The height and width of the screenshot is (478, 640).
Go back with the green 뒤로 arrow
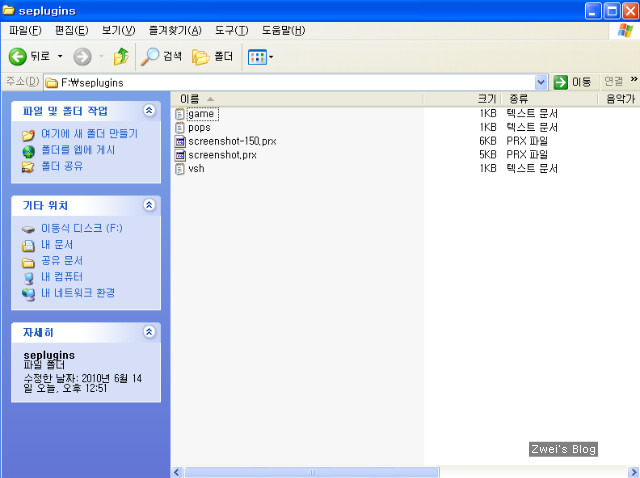[x=29, y=56]
